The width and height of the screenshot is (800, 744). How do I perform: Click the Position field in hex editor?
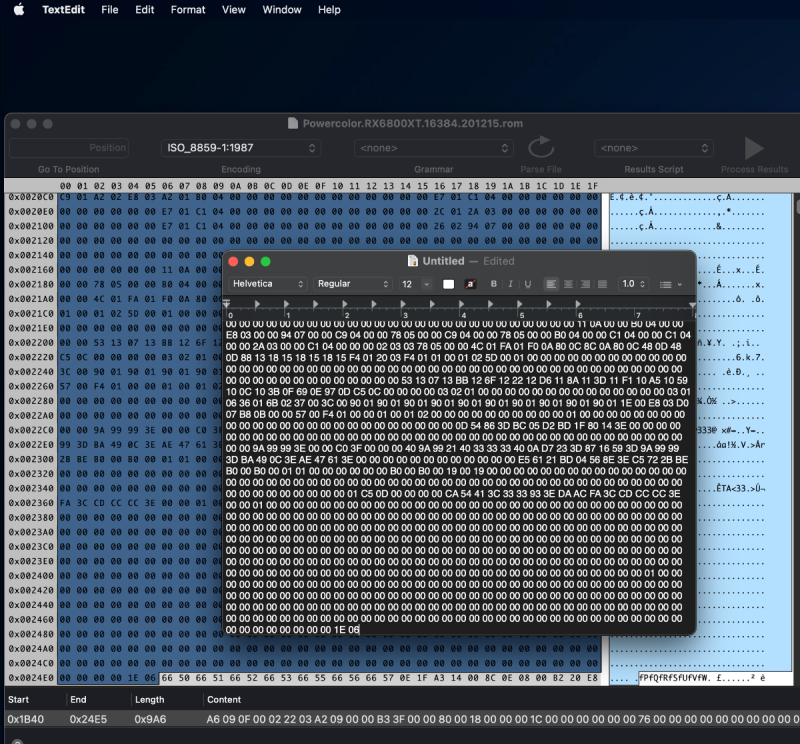tap(69, 147)
